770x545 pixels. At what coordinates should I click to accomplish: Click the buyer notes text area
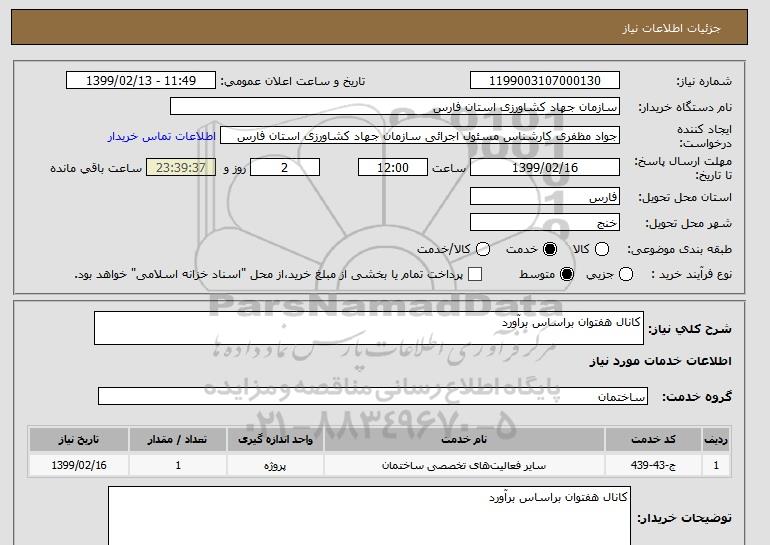point(369,516)
